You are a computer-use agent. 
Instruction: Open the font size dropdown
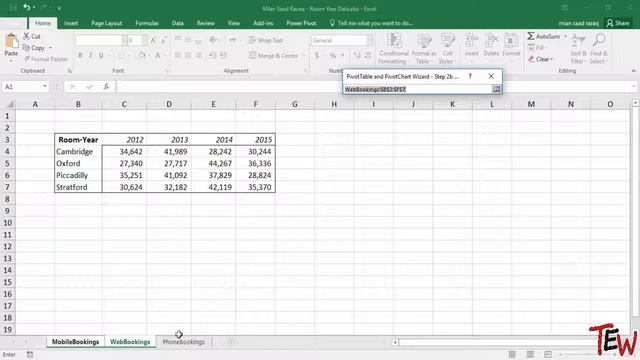coord(144,40)
